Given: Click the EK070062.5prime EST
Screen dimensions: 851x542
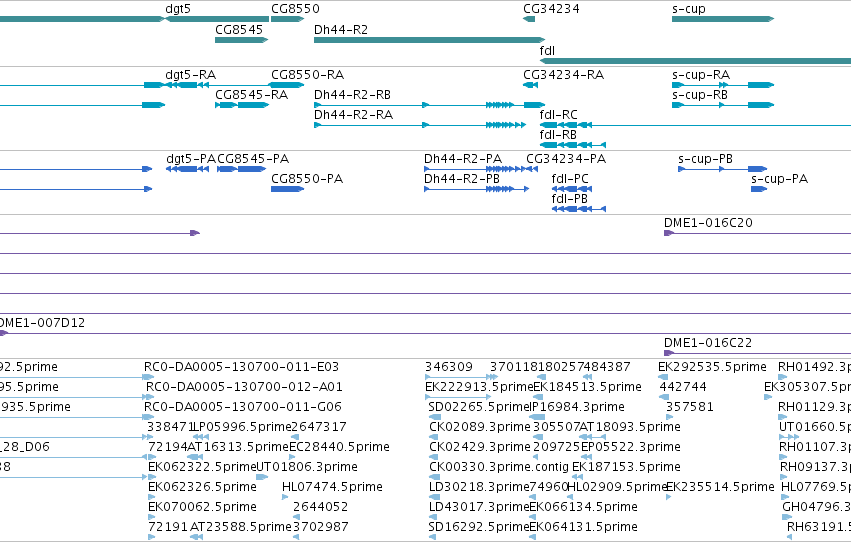Looking at the screenshot, I should (151, 518).
